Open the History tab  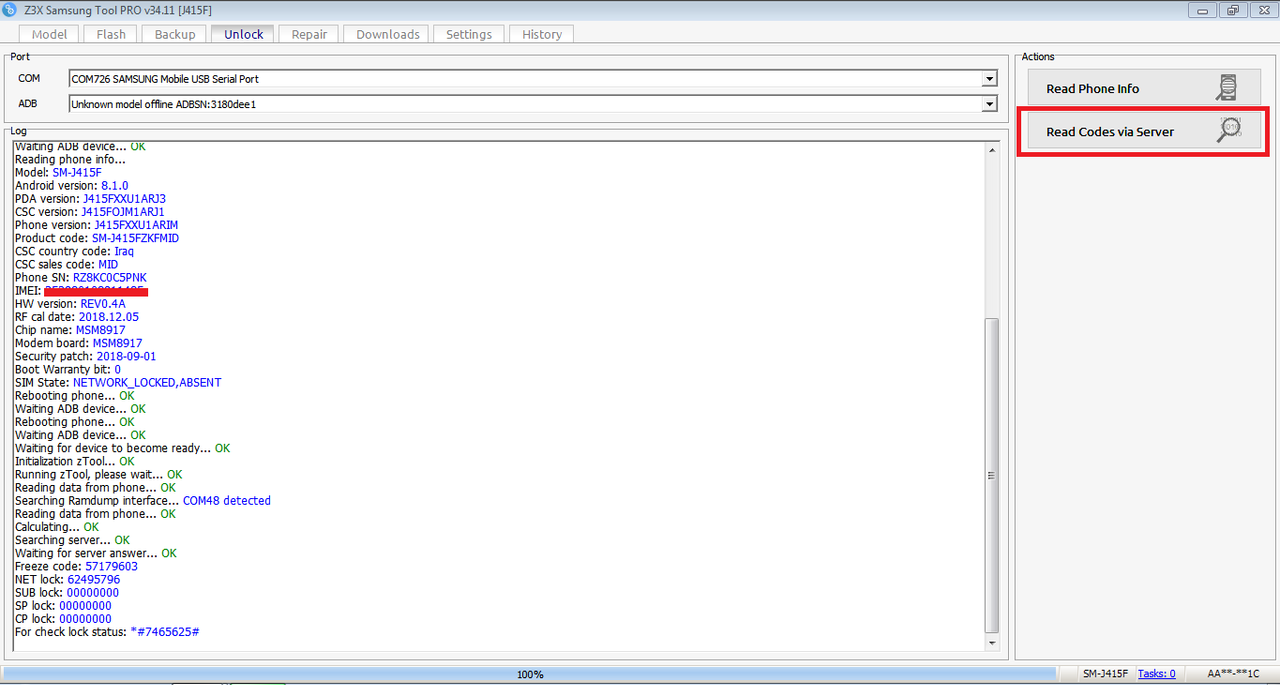pos(542,34)
